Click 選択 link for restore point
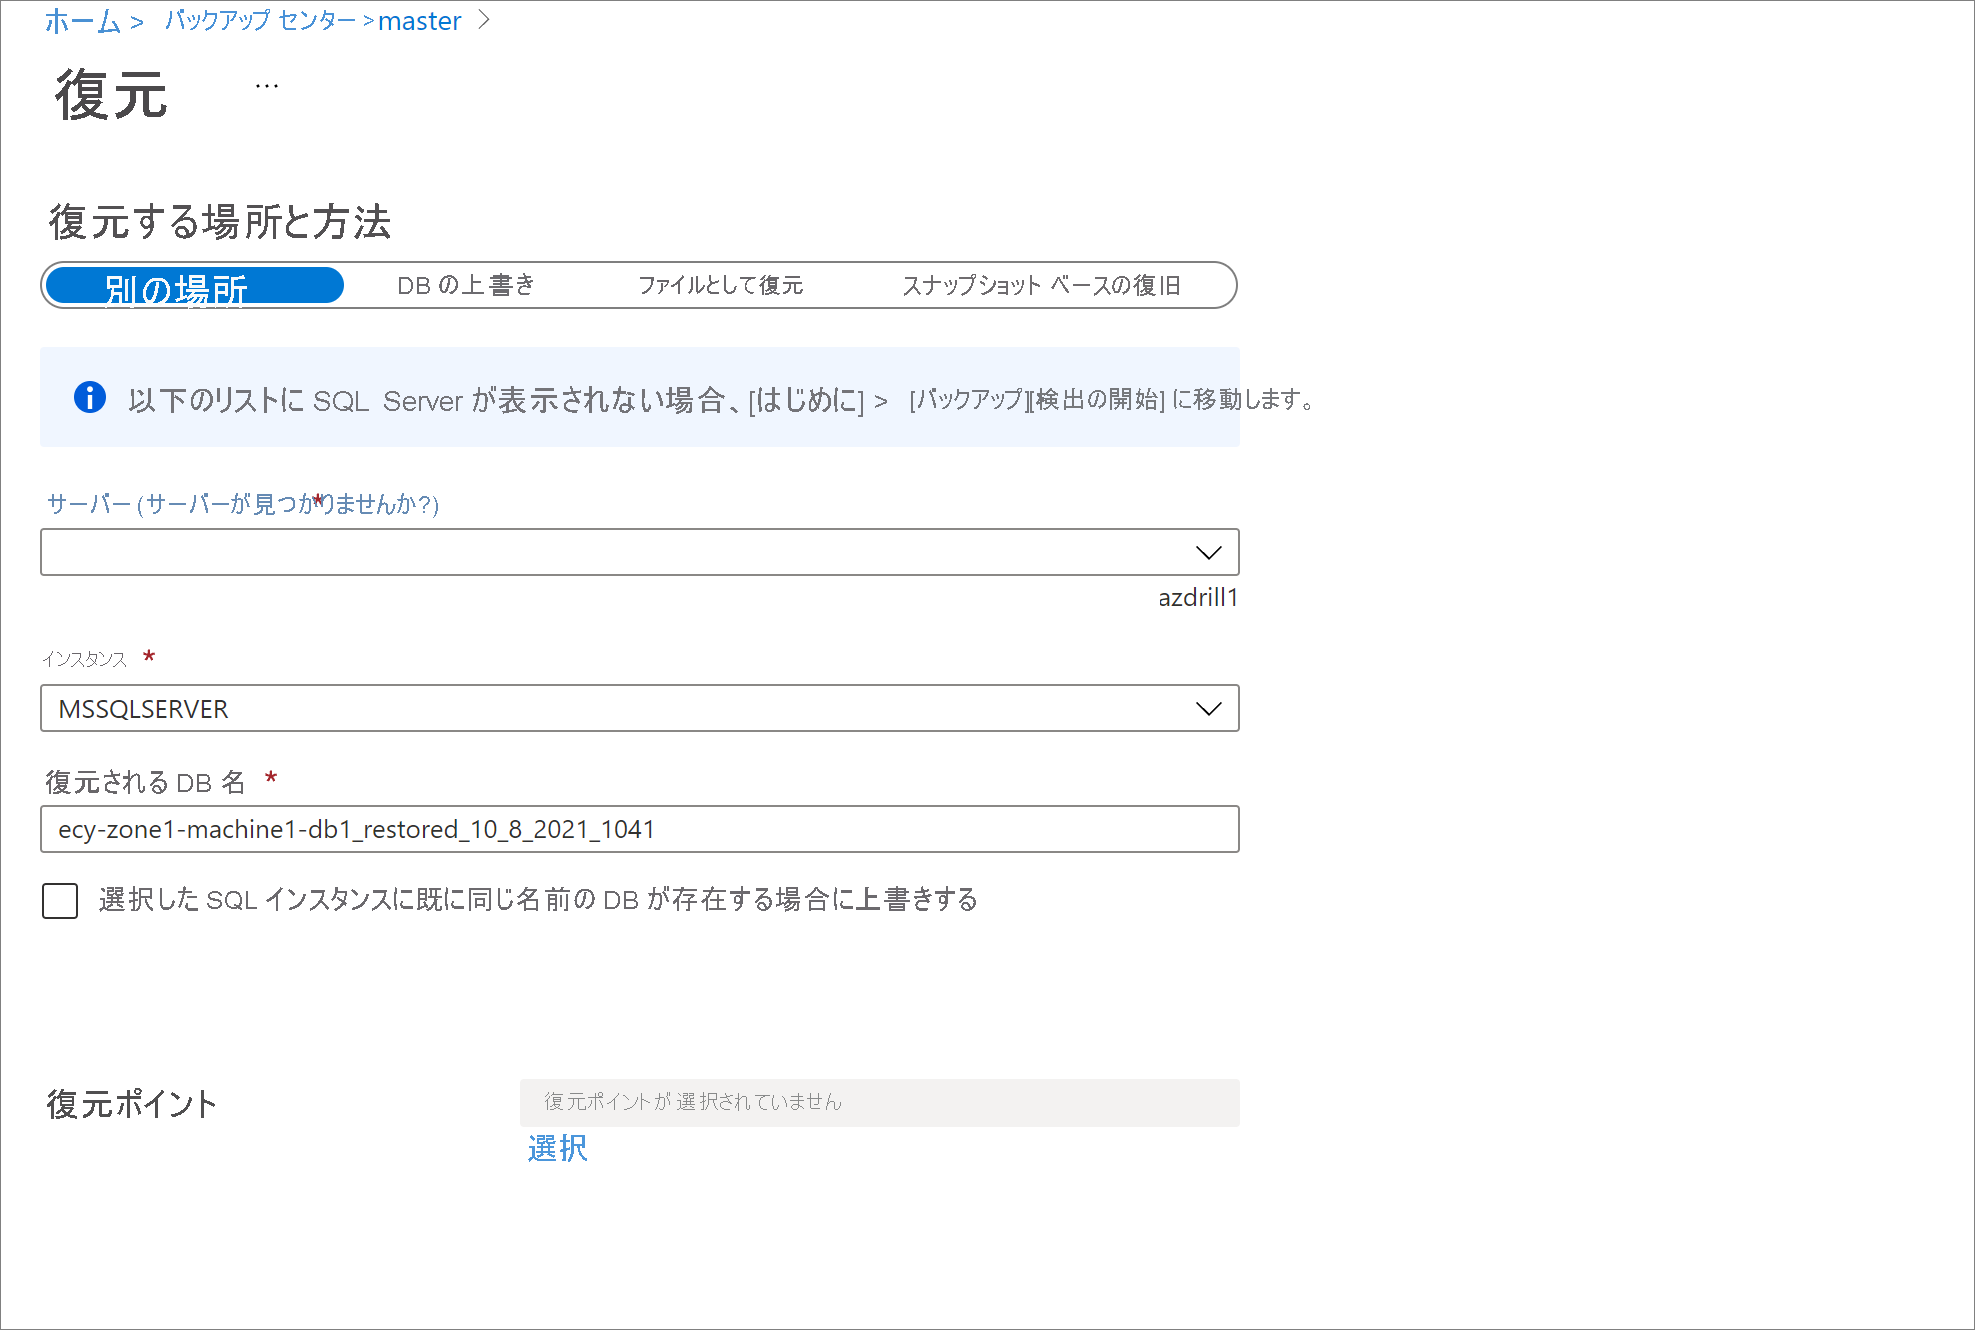 557,1149
